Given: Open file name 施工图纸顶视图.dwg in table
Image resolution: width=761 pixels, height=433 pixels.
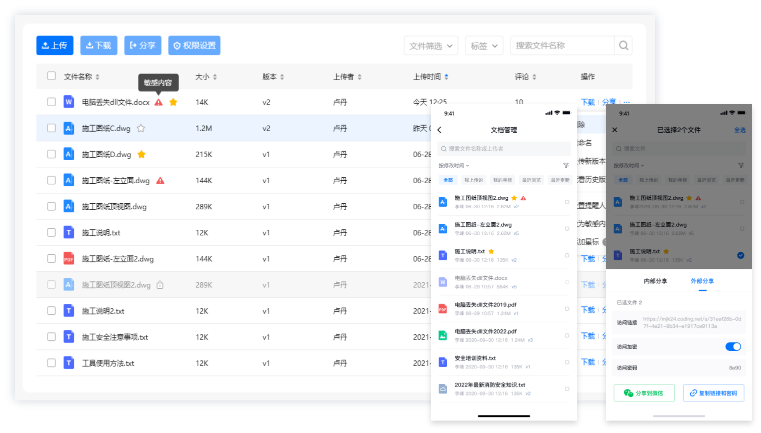Looking at the screenshot, I should click(114, 206).
